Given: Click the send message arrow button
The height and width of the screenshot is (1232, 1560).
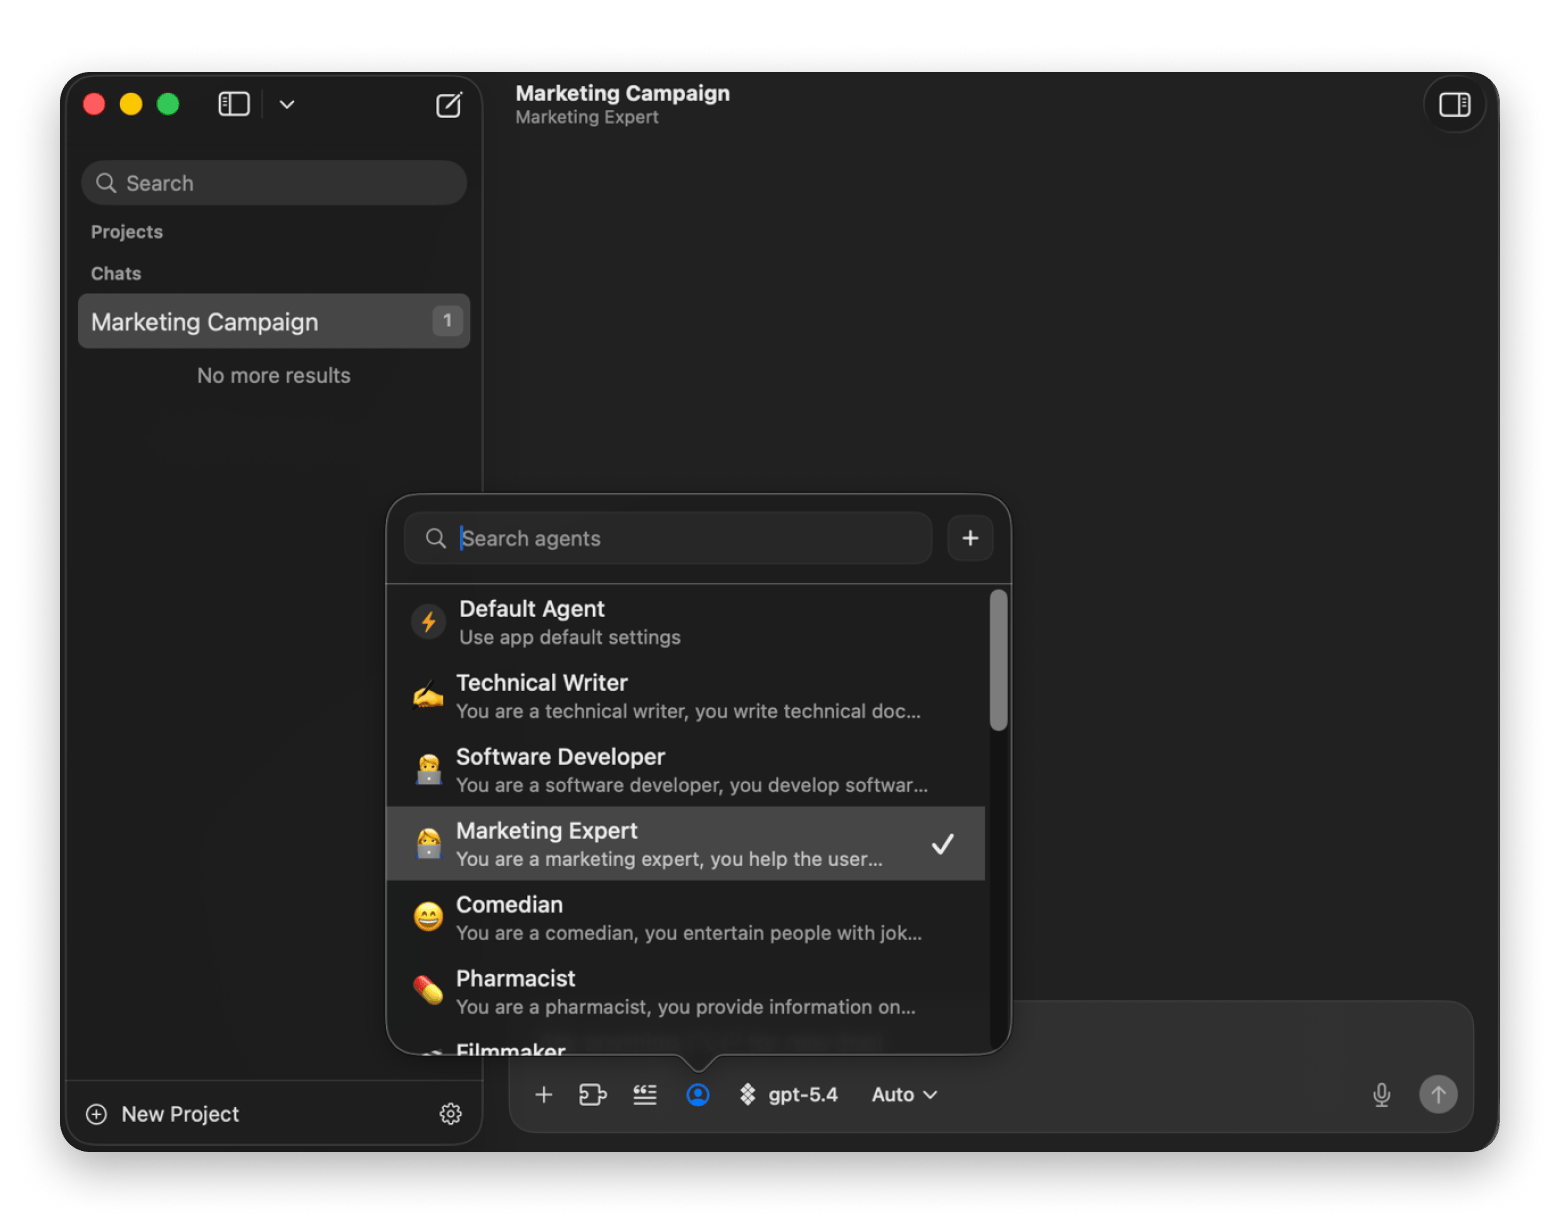Looking at the screenshot, I should (x=1438, y=1094).
